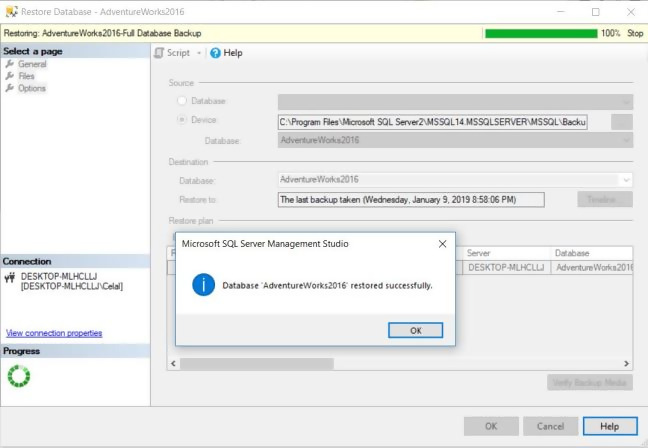Click the Restore Database window icon

[11, 12]
